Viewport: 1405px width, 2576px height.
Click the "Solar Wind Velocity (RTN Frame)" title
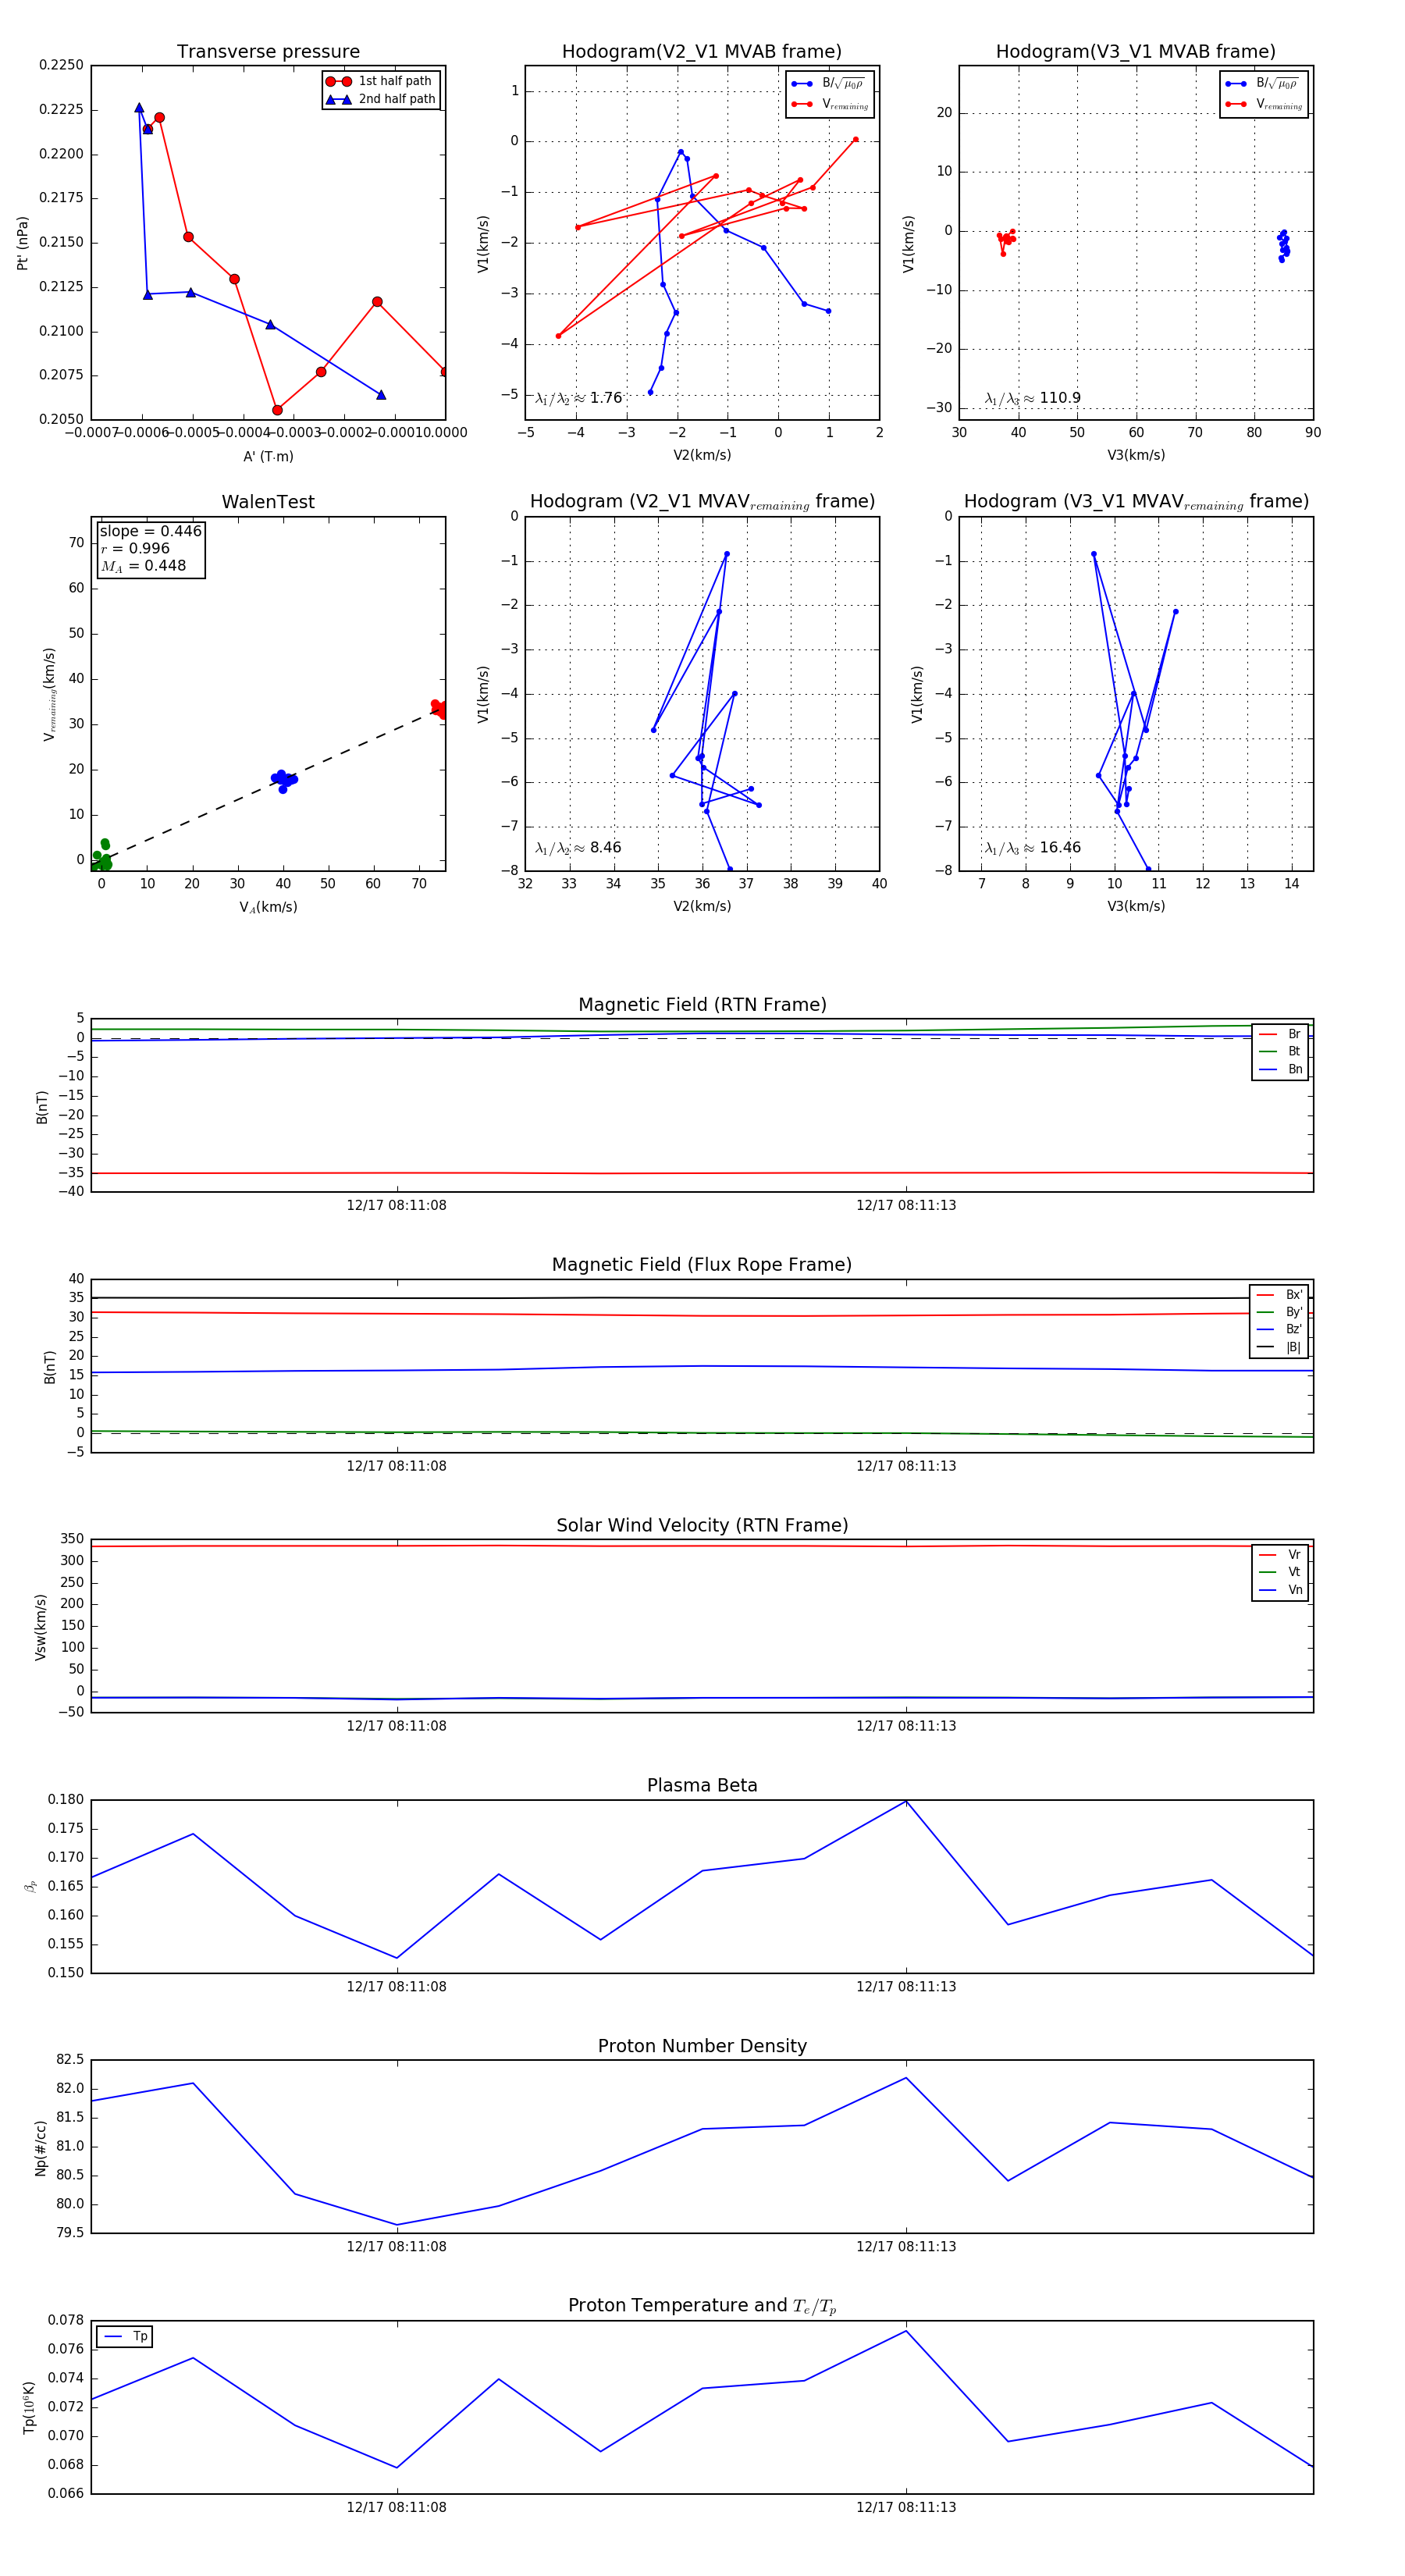click(702, 1525)
